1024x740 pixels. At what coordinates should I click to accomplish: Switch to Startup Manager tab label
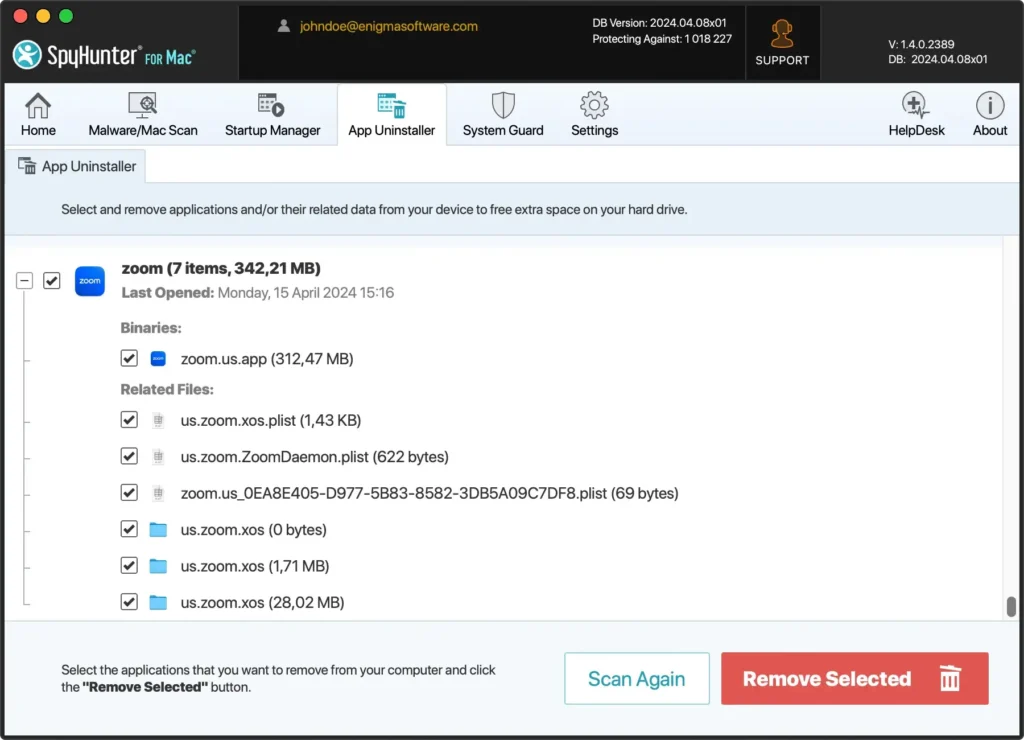pyautogui.click(x=272, y=131)
